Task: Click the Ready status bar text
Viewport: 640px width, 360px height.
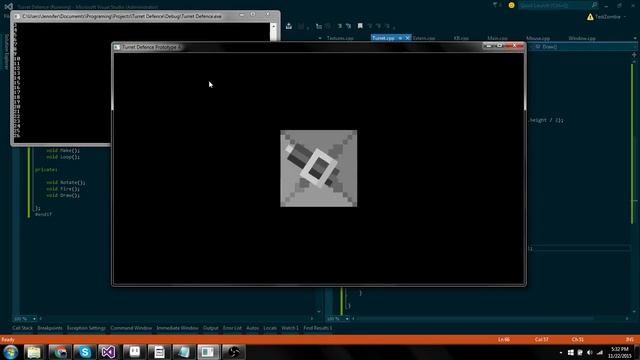Action: 8,340
